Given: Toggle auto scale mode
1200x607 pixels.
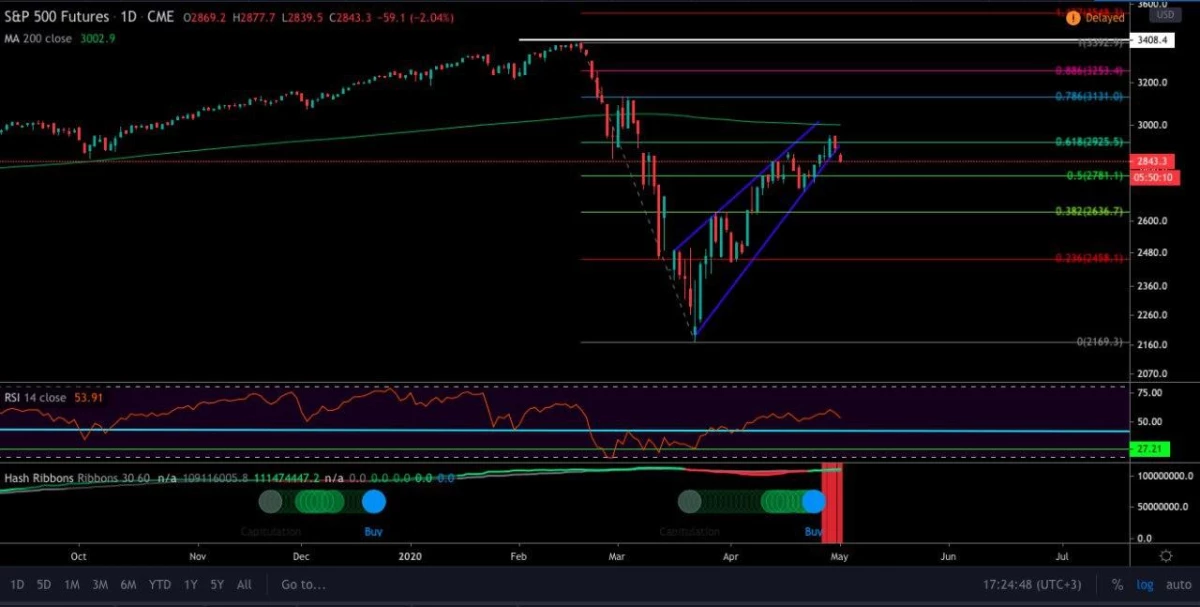Looking at the screenshot, I should pos(1177,584).
